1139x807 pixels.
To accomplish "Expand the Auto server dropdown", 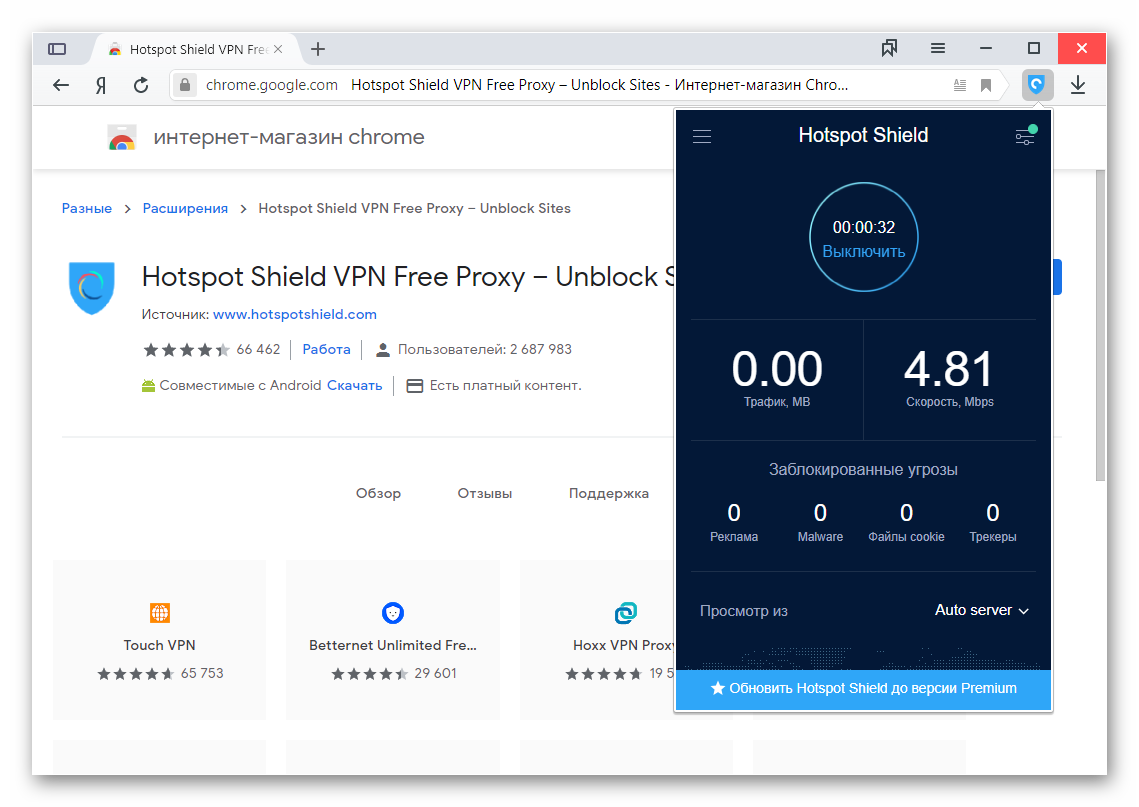I will click(981, 610).
